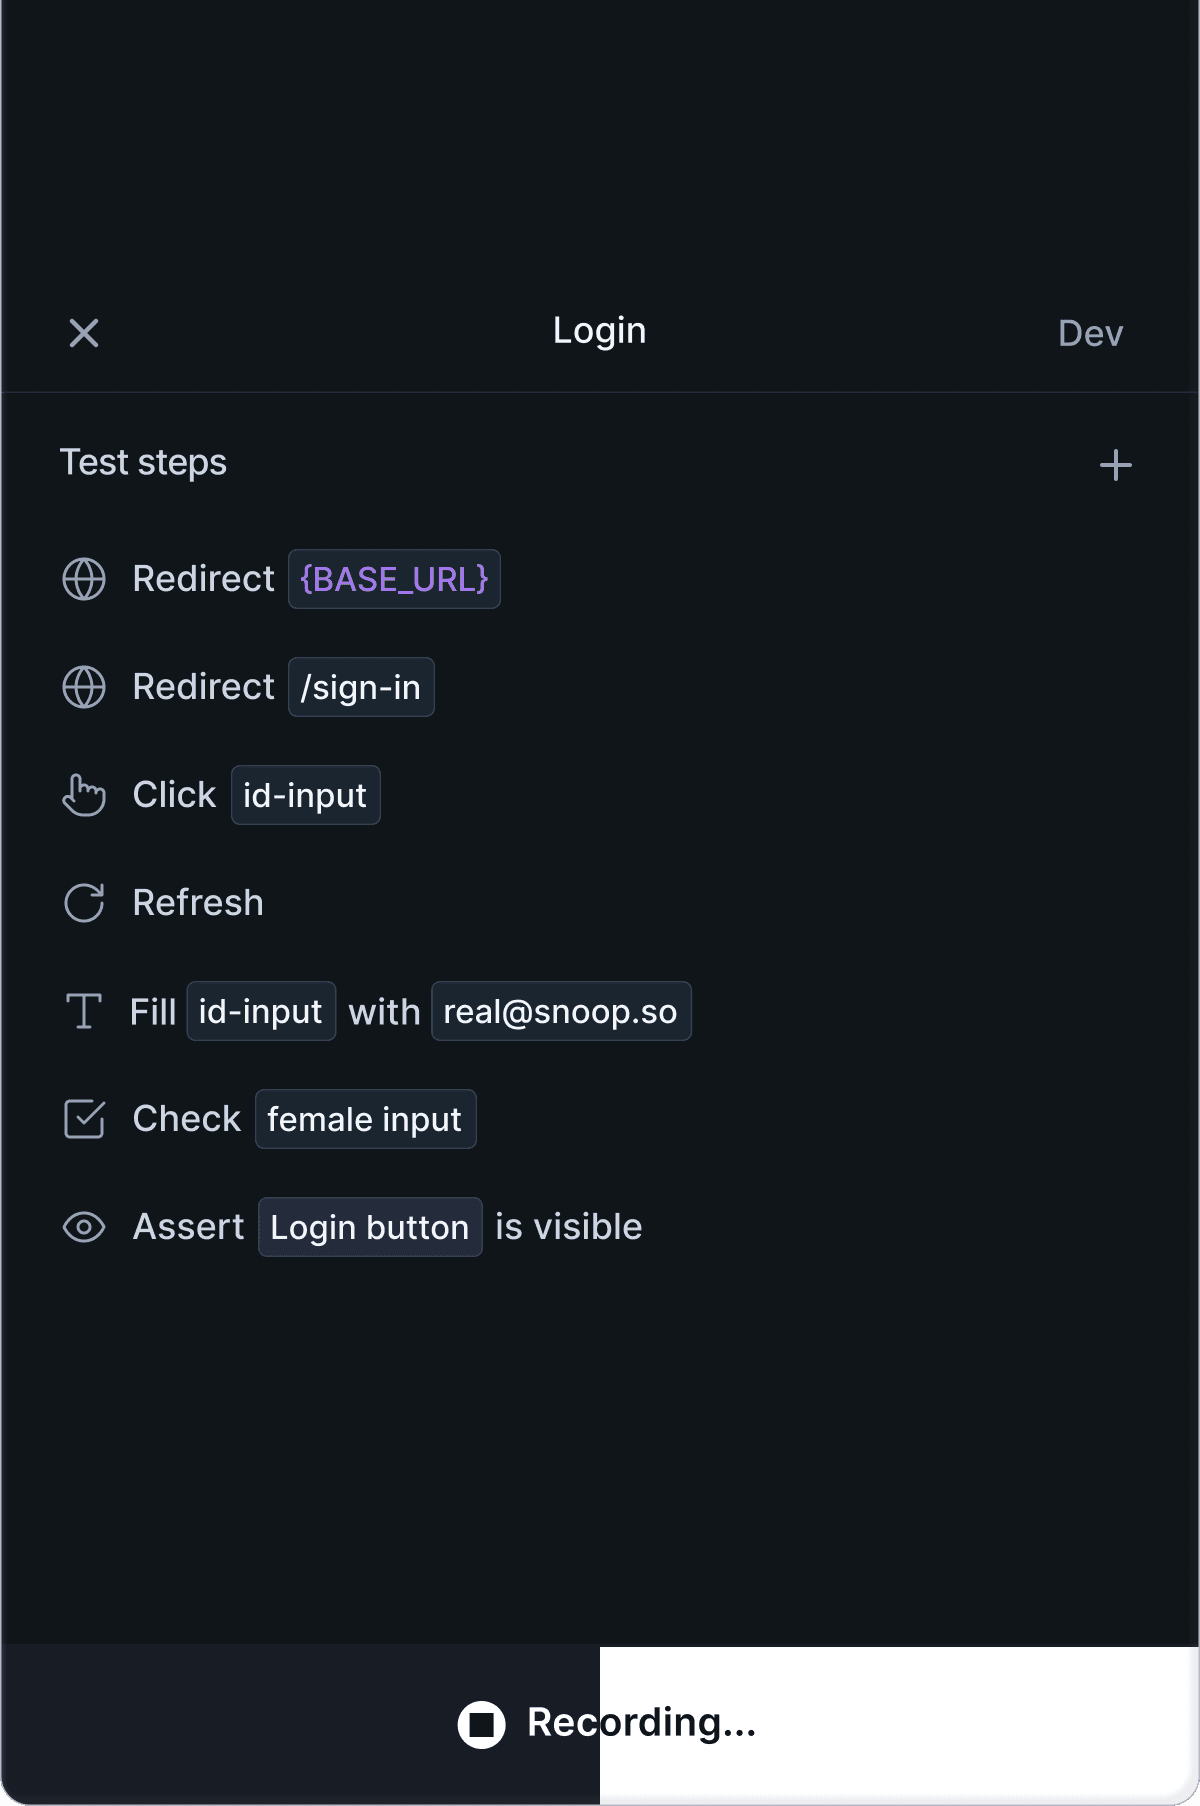Add a new test step with plus icon

tap(1116, 465)
